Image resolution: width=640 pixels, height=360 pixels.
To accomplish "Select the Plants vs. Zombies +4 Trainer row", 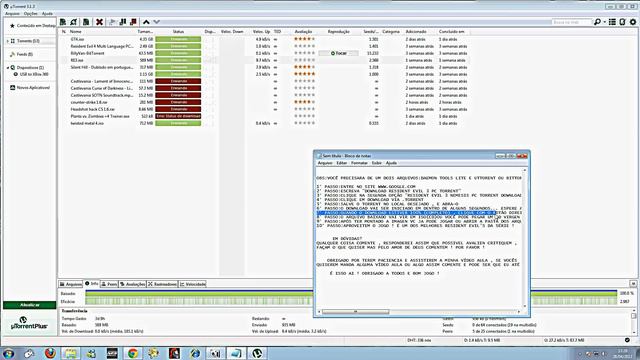I will coord(264,116).
